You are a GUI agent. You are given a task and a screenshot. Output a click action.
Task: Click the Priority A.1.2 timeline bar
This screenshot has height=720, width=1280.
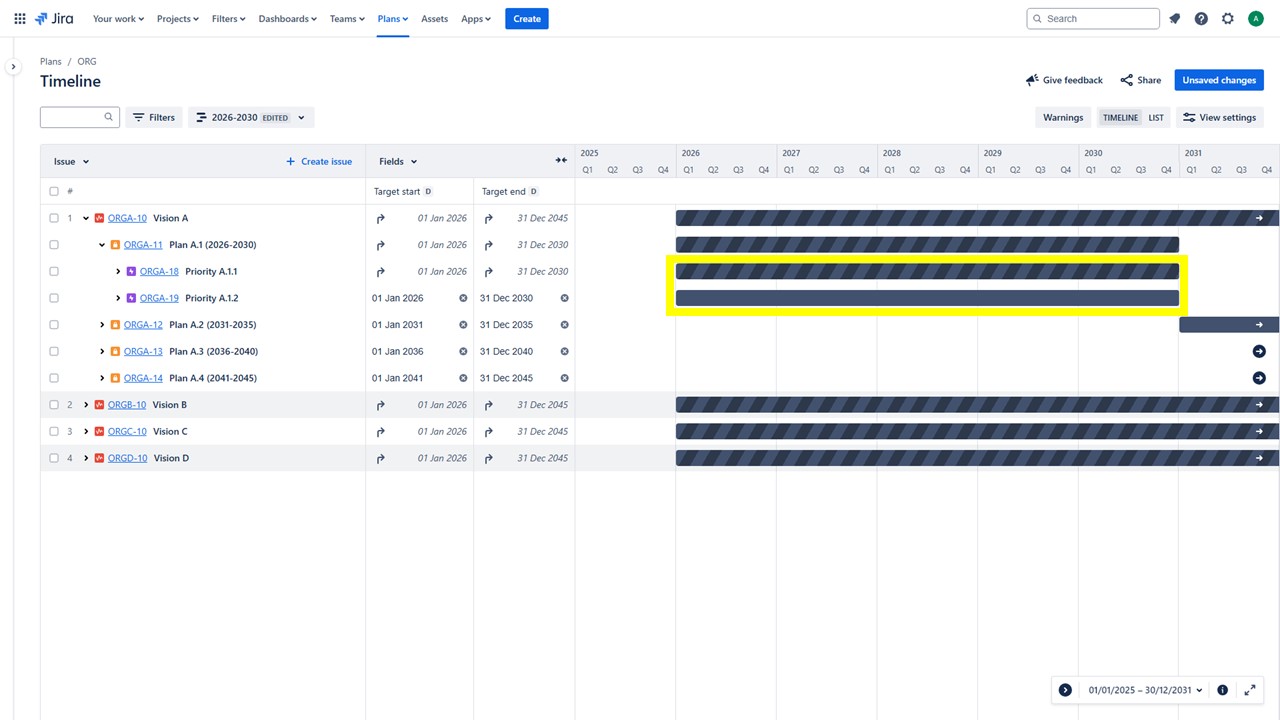(x=927, y=298)
